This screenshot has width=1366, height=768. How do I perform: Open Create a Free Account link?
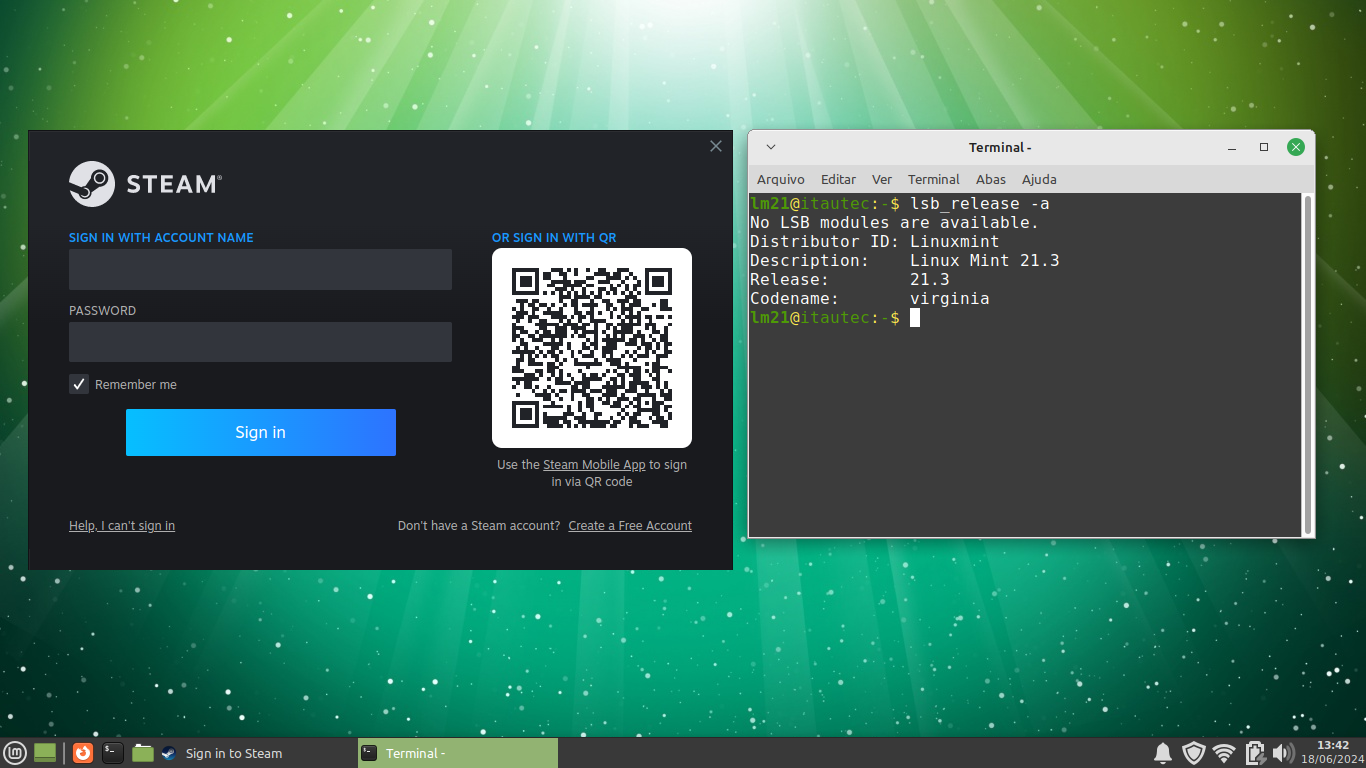pyautogui.click(x=630, y=526)
